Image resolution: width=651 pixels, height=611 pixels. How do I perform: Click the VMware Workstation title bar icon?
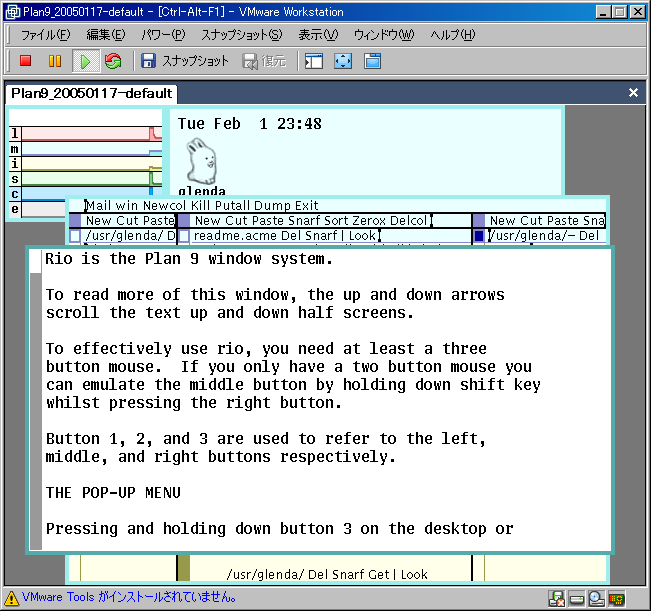coord(12,12)
